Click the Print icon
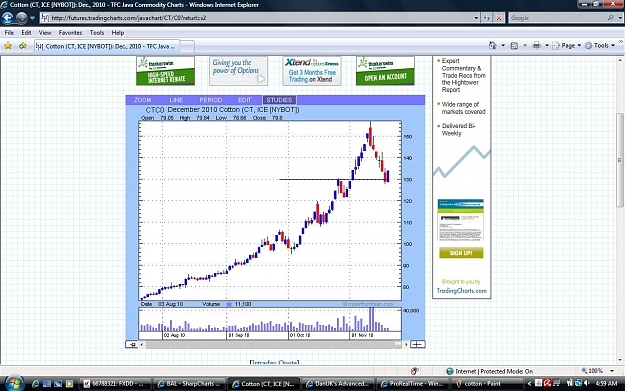The image size is (625, 391). click(537, 45)
